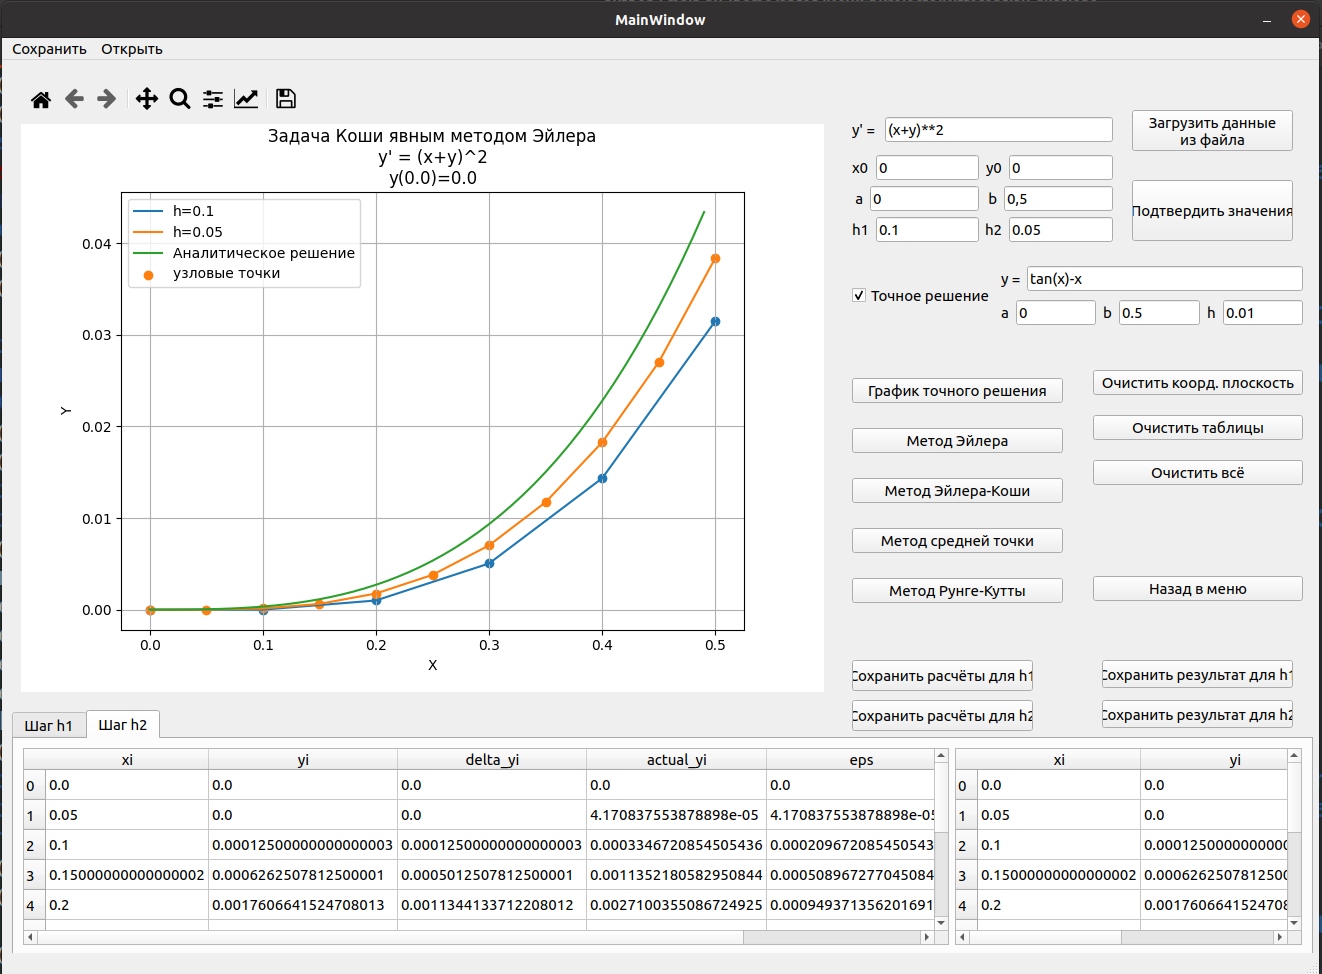Click the b field containing 0,5
The image size is (1322, 974).
1058,199
